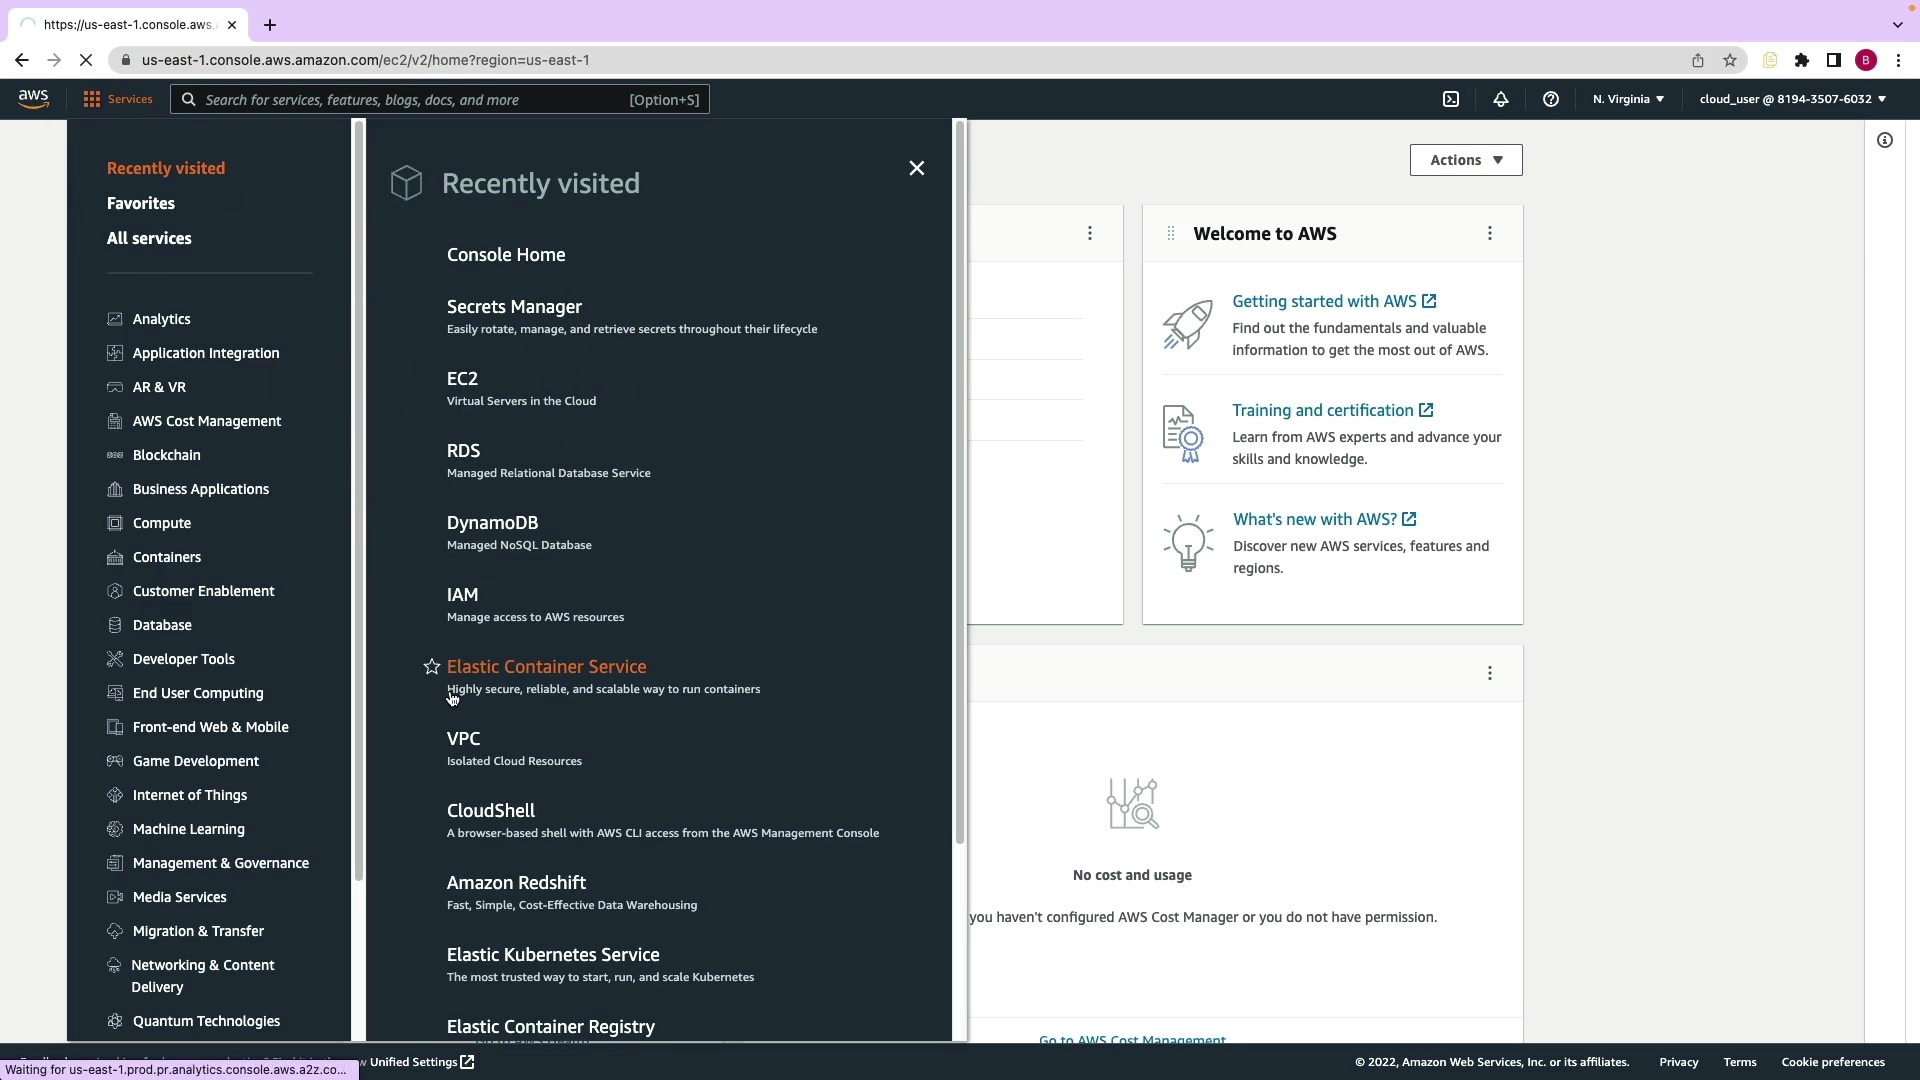
Task: Switch to All services section
Action: (149, 238)
